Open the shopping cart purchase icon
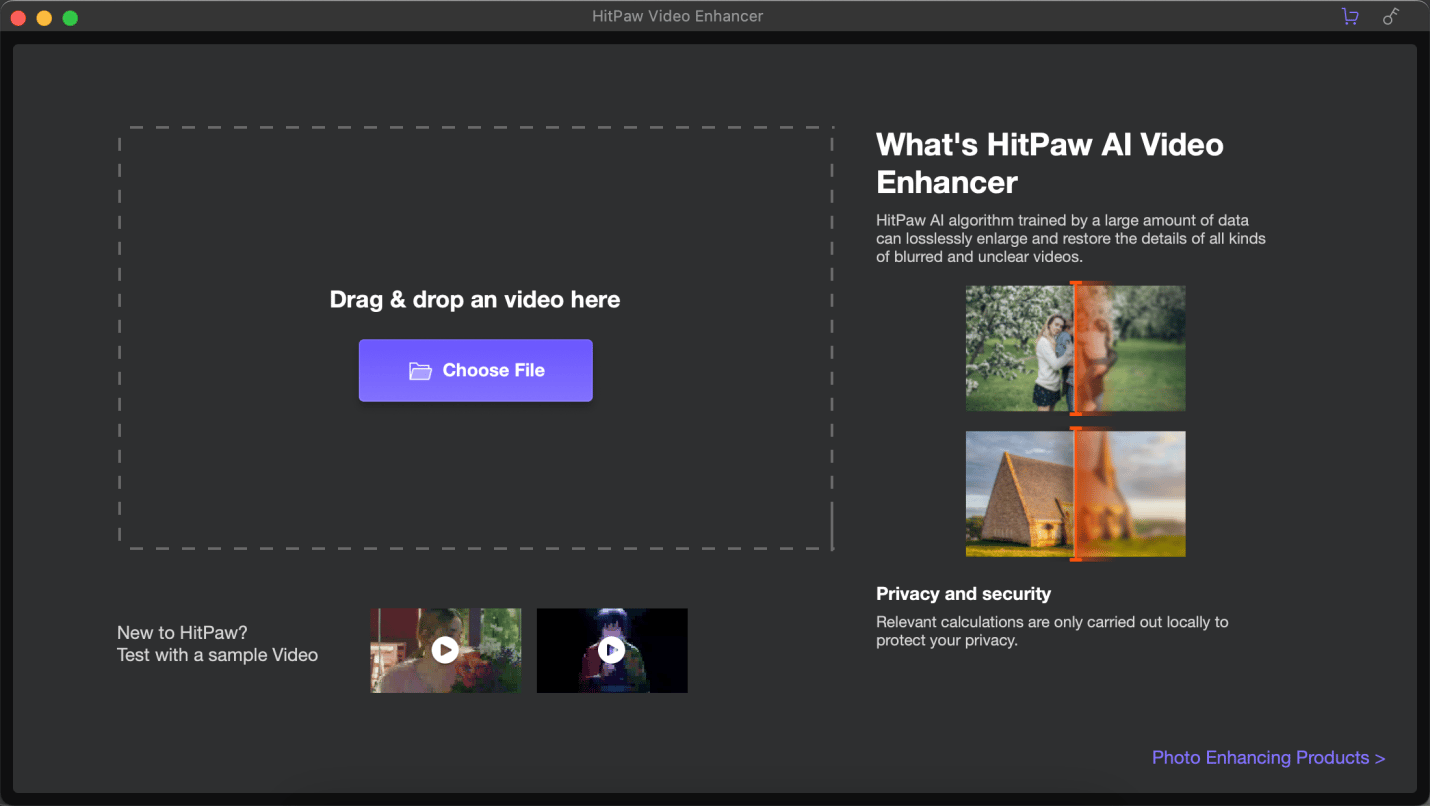Image resolution: width=1430 pixels, height=806 pixels. coord(1350,17)
